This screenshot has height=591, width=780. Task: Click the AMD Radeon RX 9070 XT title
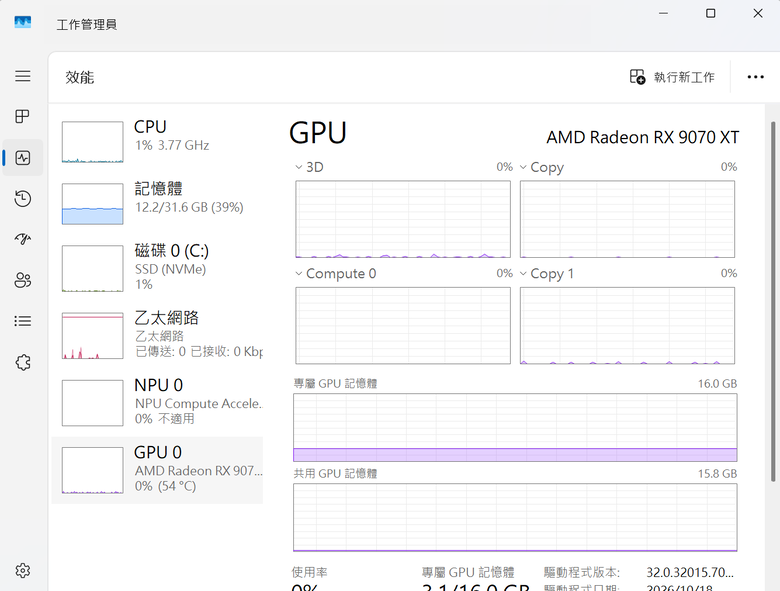coord(643,137)
